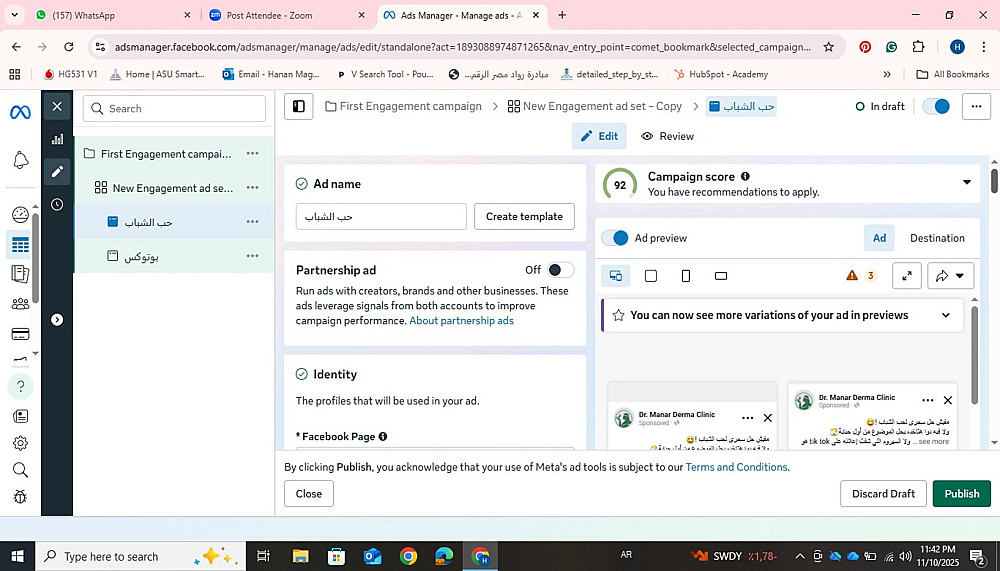This screenshot has width=1000, height=571.
Task: Dismiss right ad preview card with X
Action: click(948, 400)
